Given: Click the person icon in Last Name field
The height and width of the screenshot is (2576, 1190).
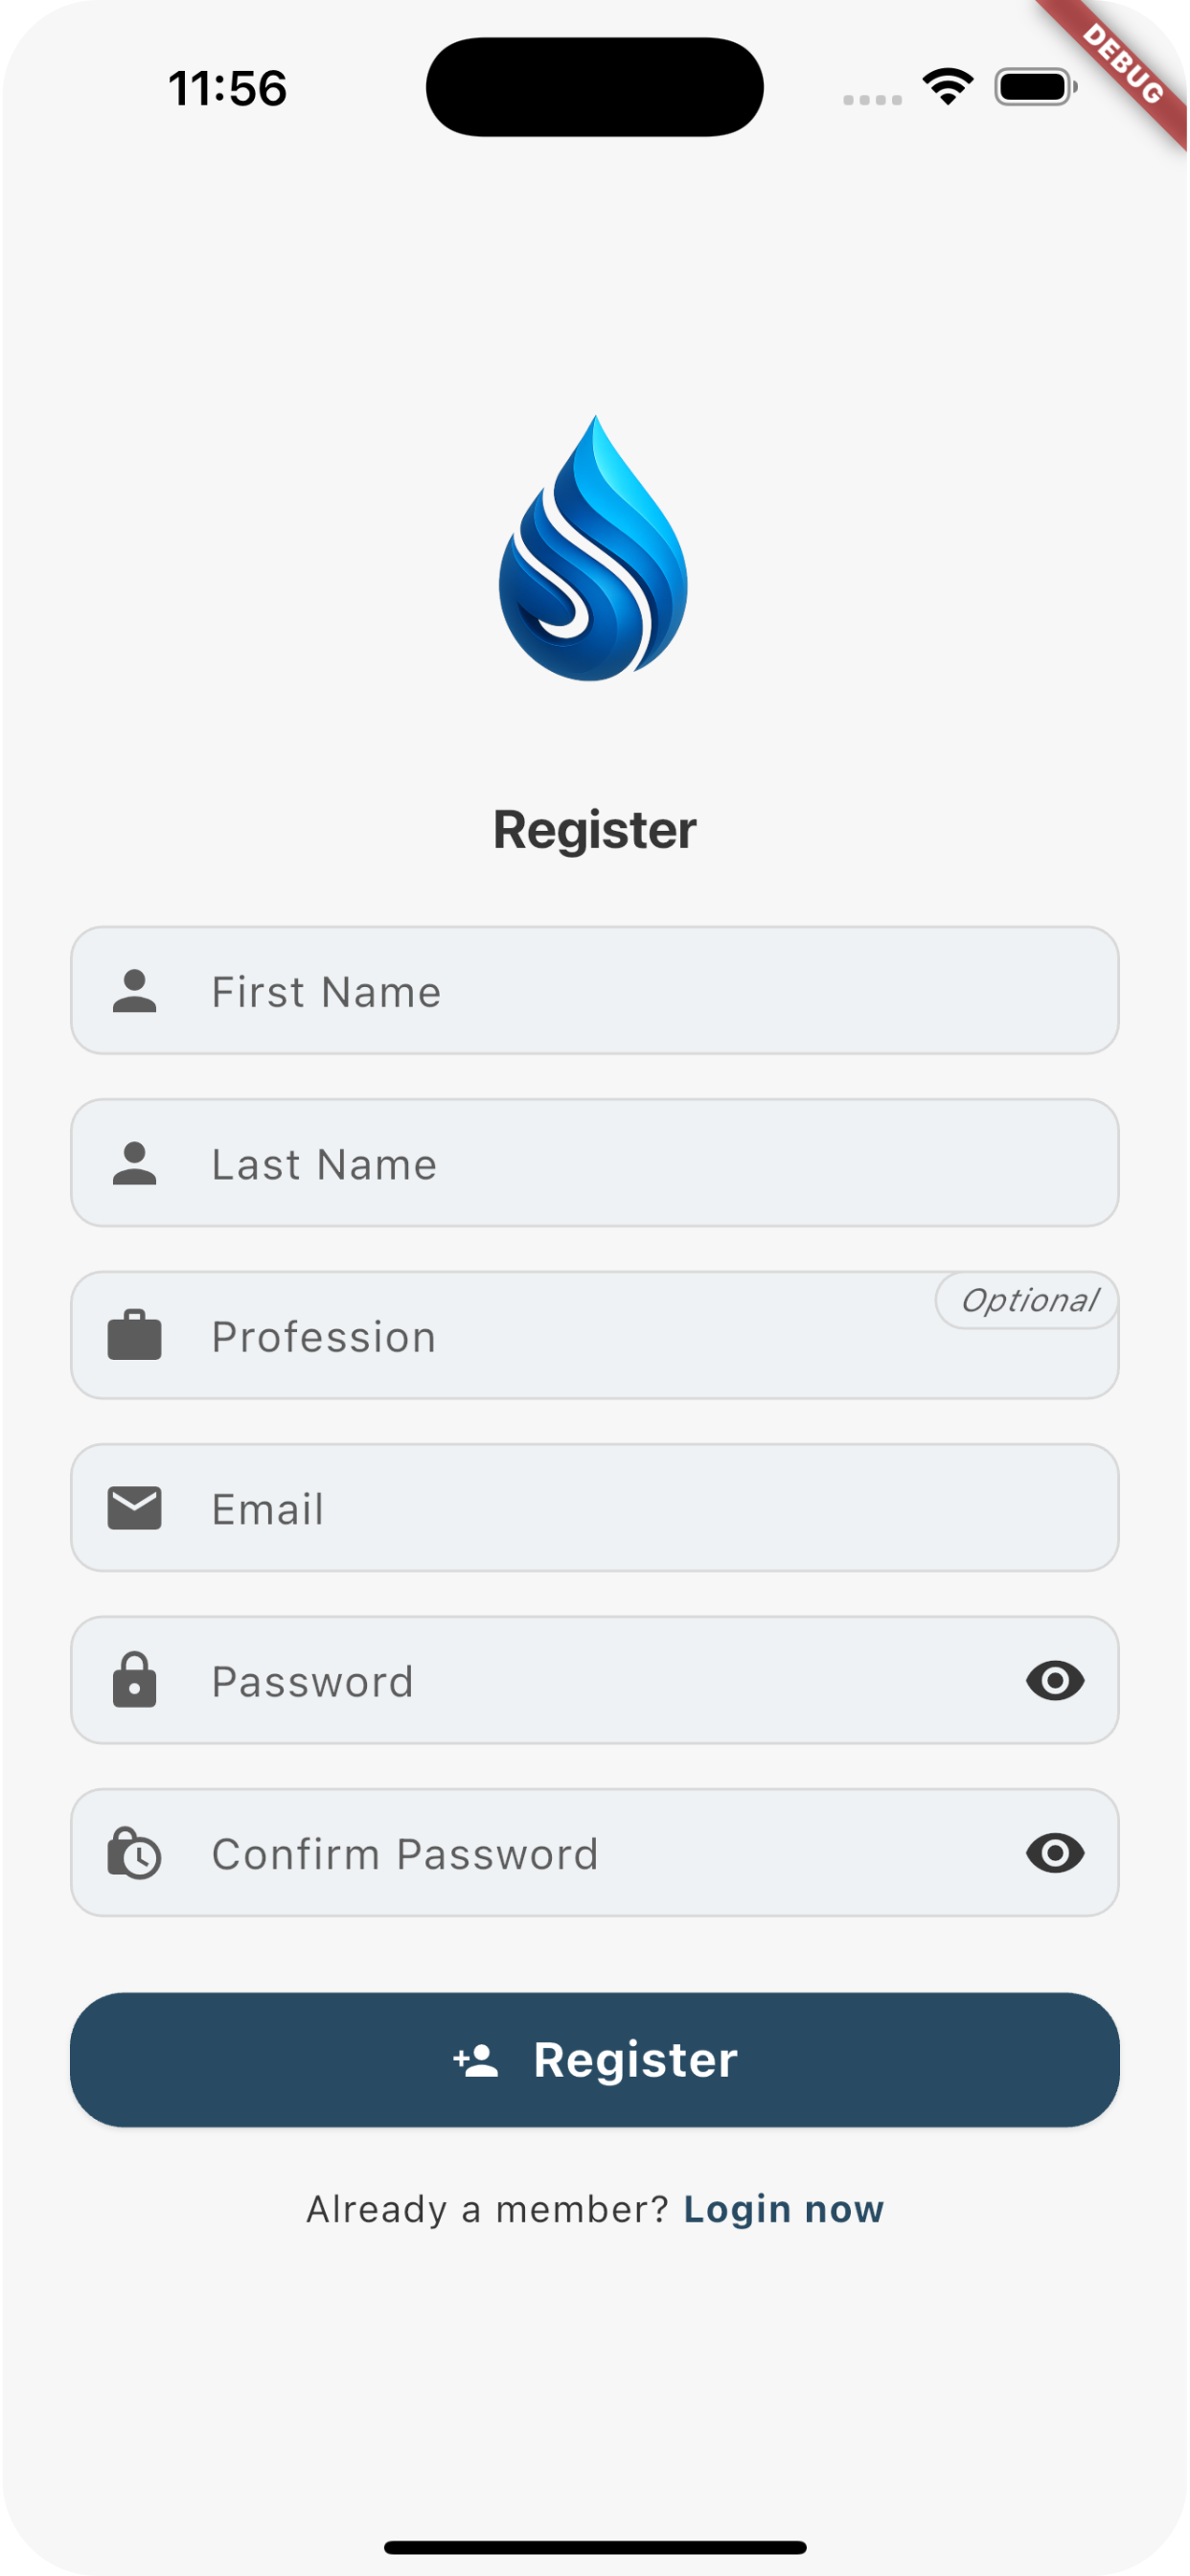Looking at the screenshot, I should click(x=134, y=1163).
